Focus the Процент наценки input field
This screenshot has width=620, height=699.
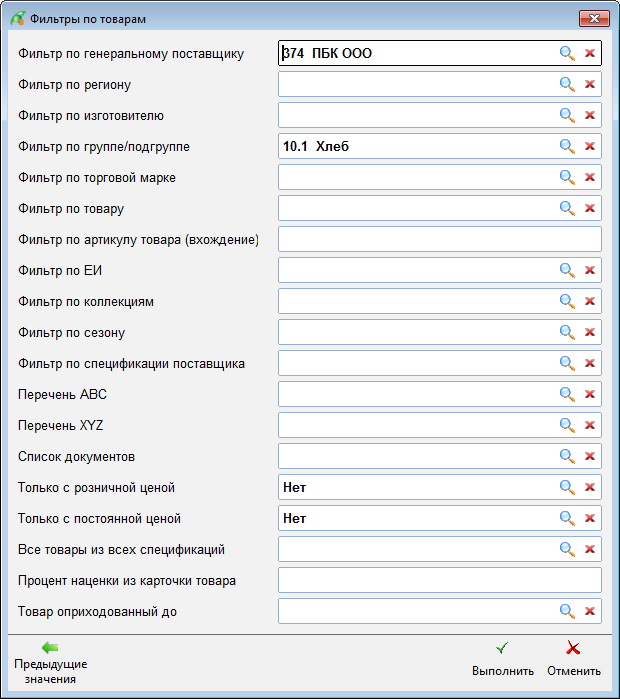tap(439, 580)
